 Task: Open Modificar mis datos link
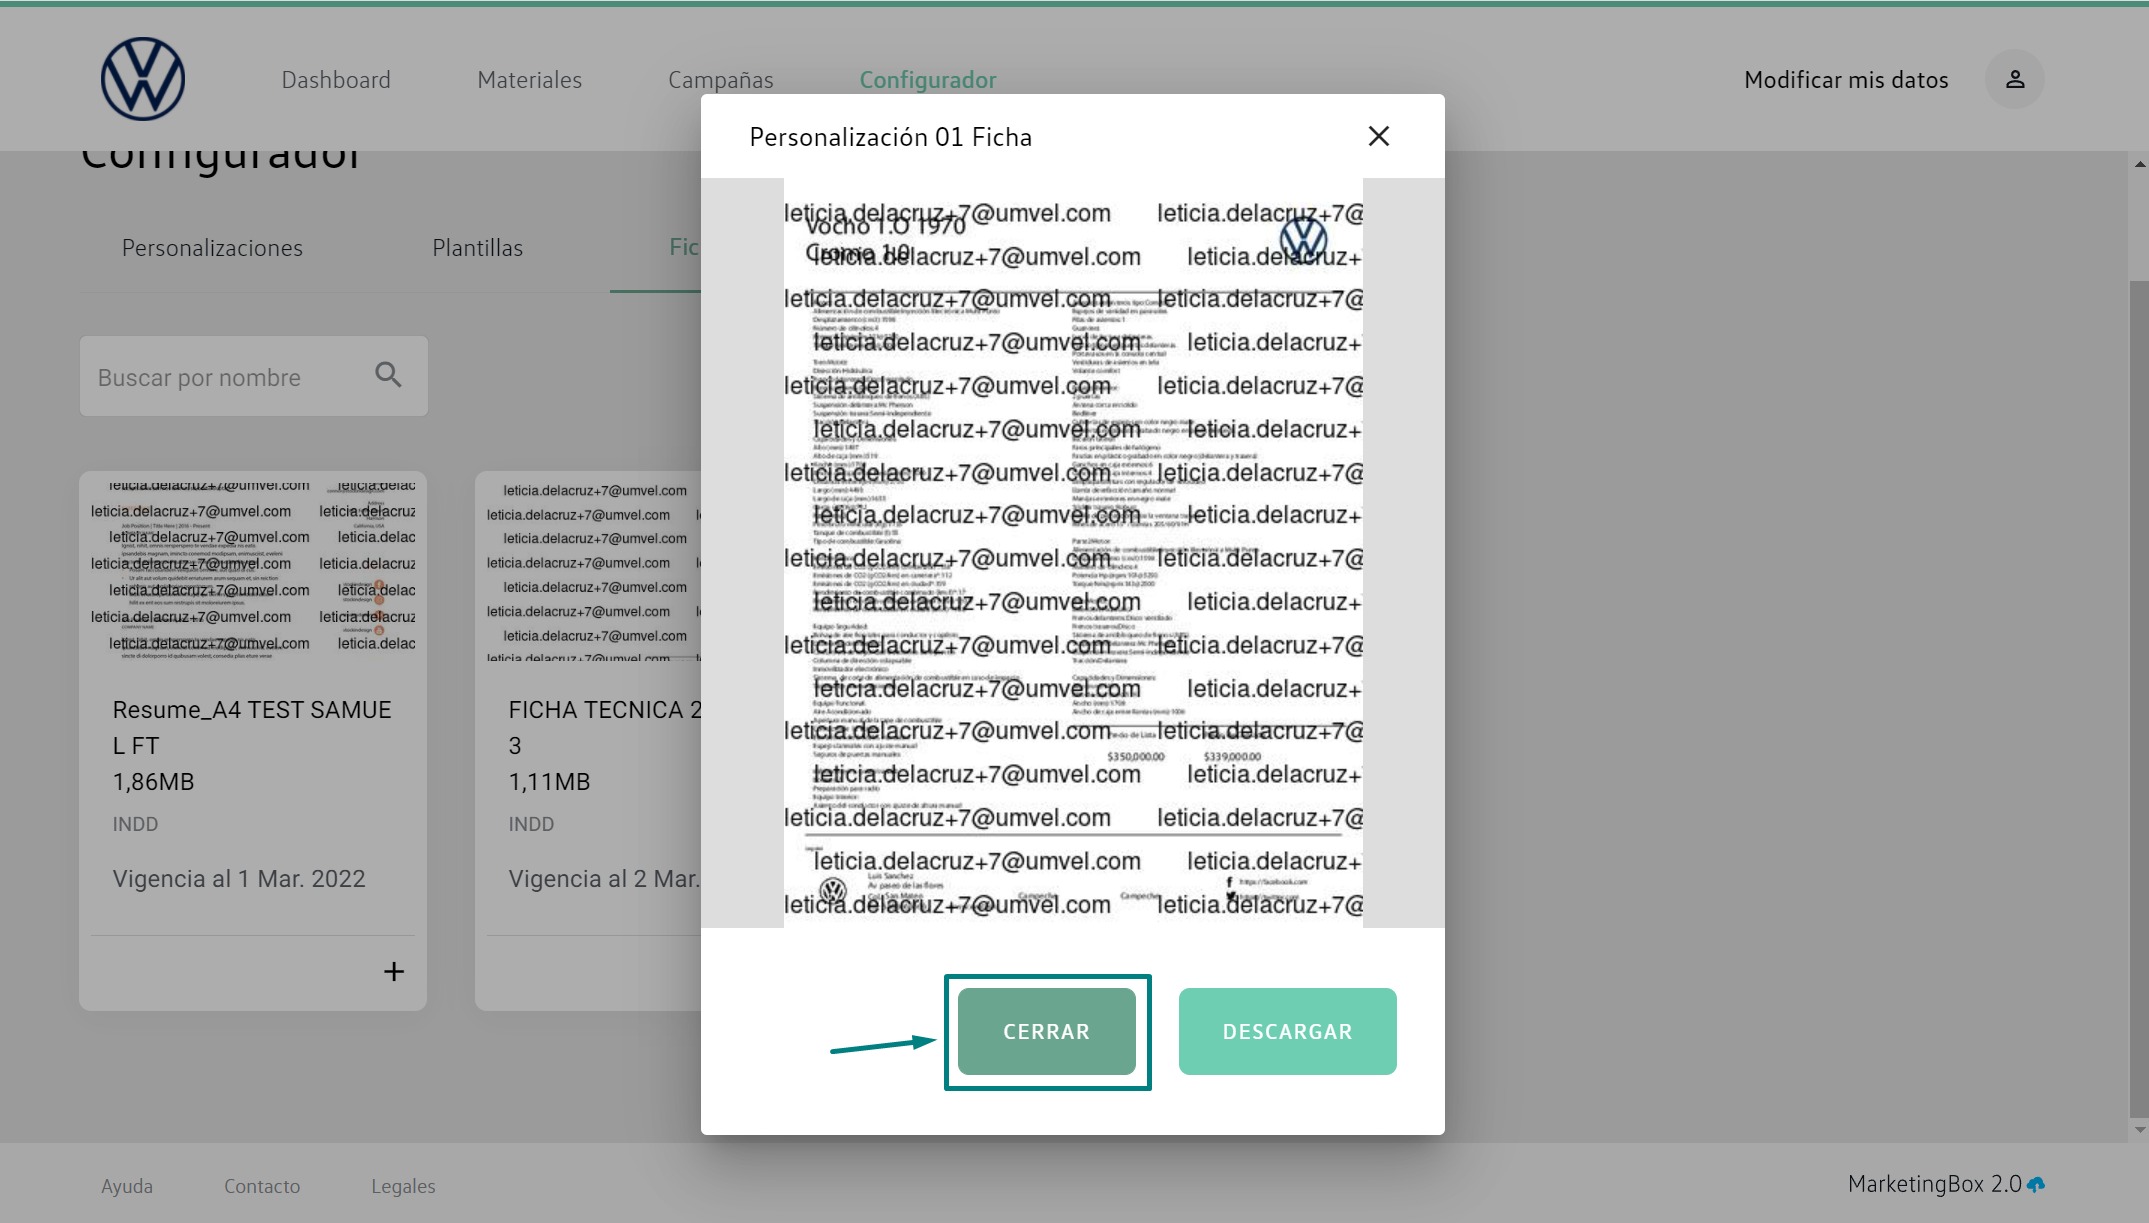pyautogui.click(x=1846, y=80)
